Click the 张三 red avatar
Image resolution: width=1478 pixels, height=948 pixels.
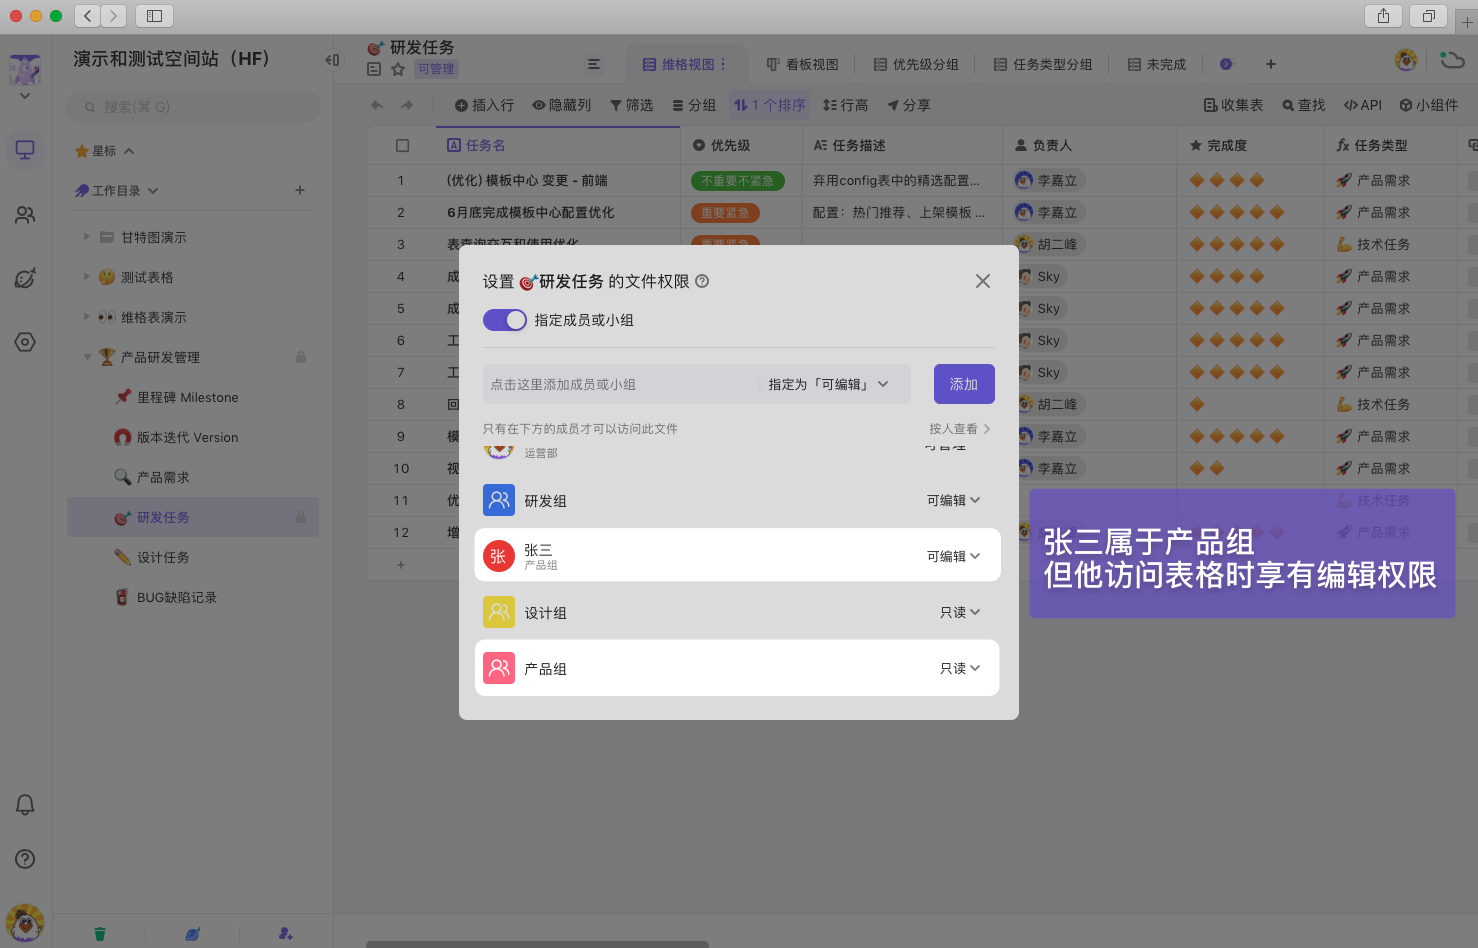tap(499, 556)
